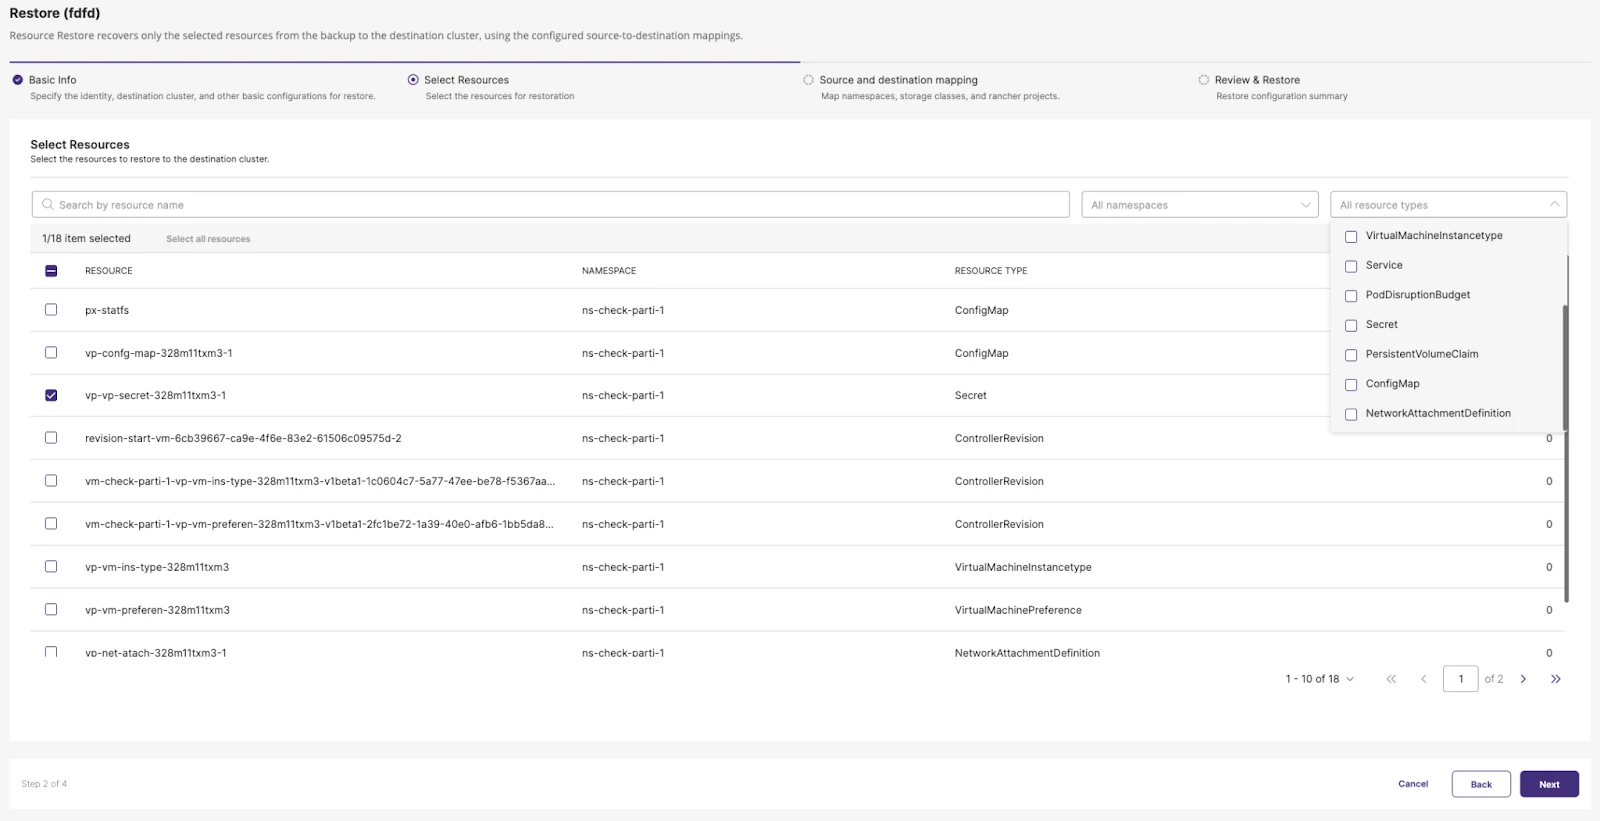Viewport: 1600px width, 821px height.
Task: Select the Select Resources step label
Action: (466, 80)
